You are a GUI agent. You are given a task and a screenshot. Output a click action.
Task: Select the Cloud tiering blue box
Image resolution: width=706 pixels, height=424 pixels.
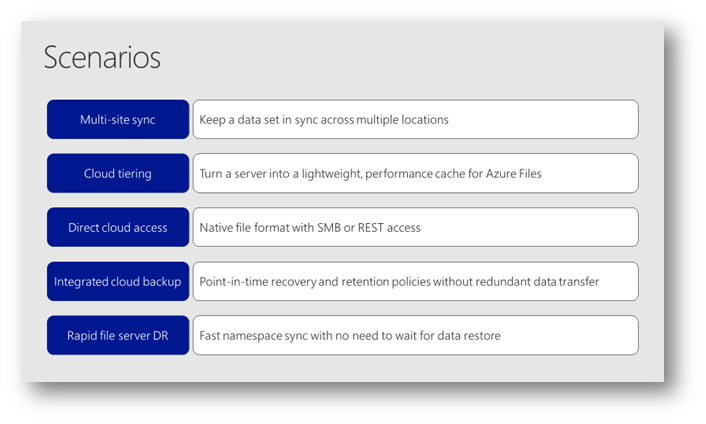coord(118,173)
